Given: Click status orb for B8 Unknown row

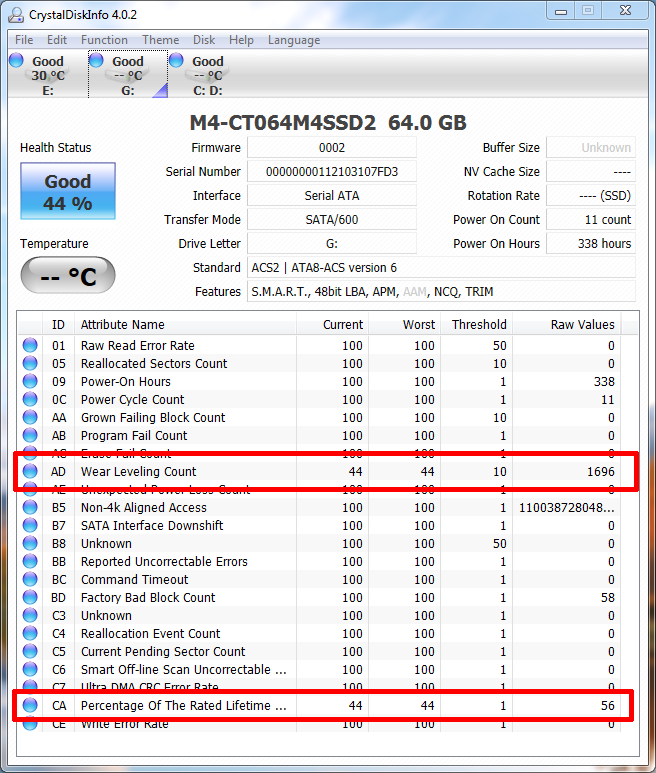Looking at the screenshot, I should tap(30, 543).
